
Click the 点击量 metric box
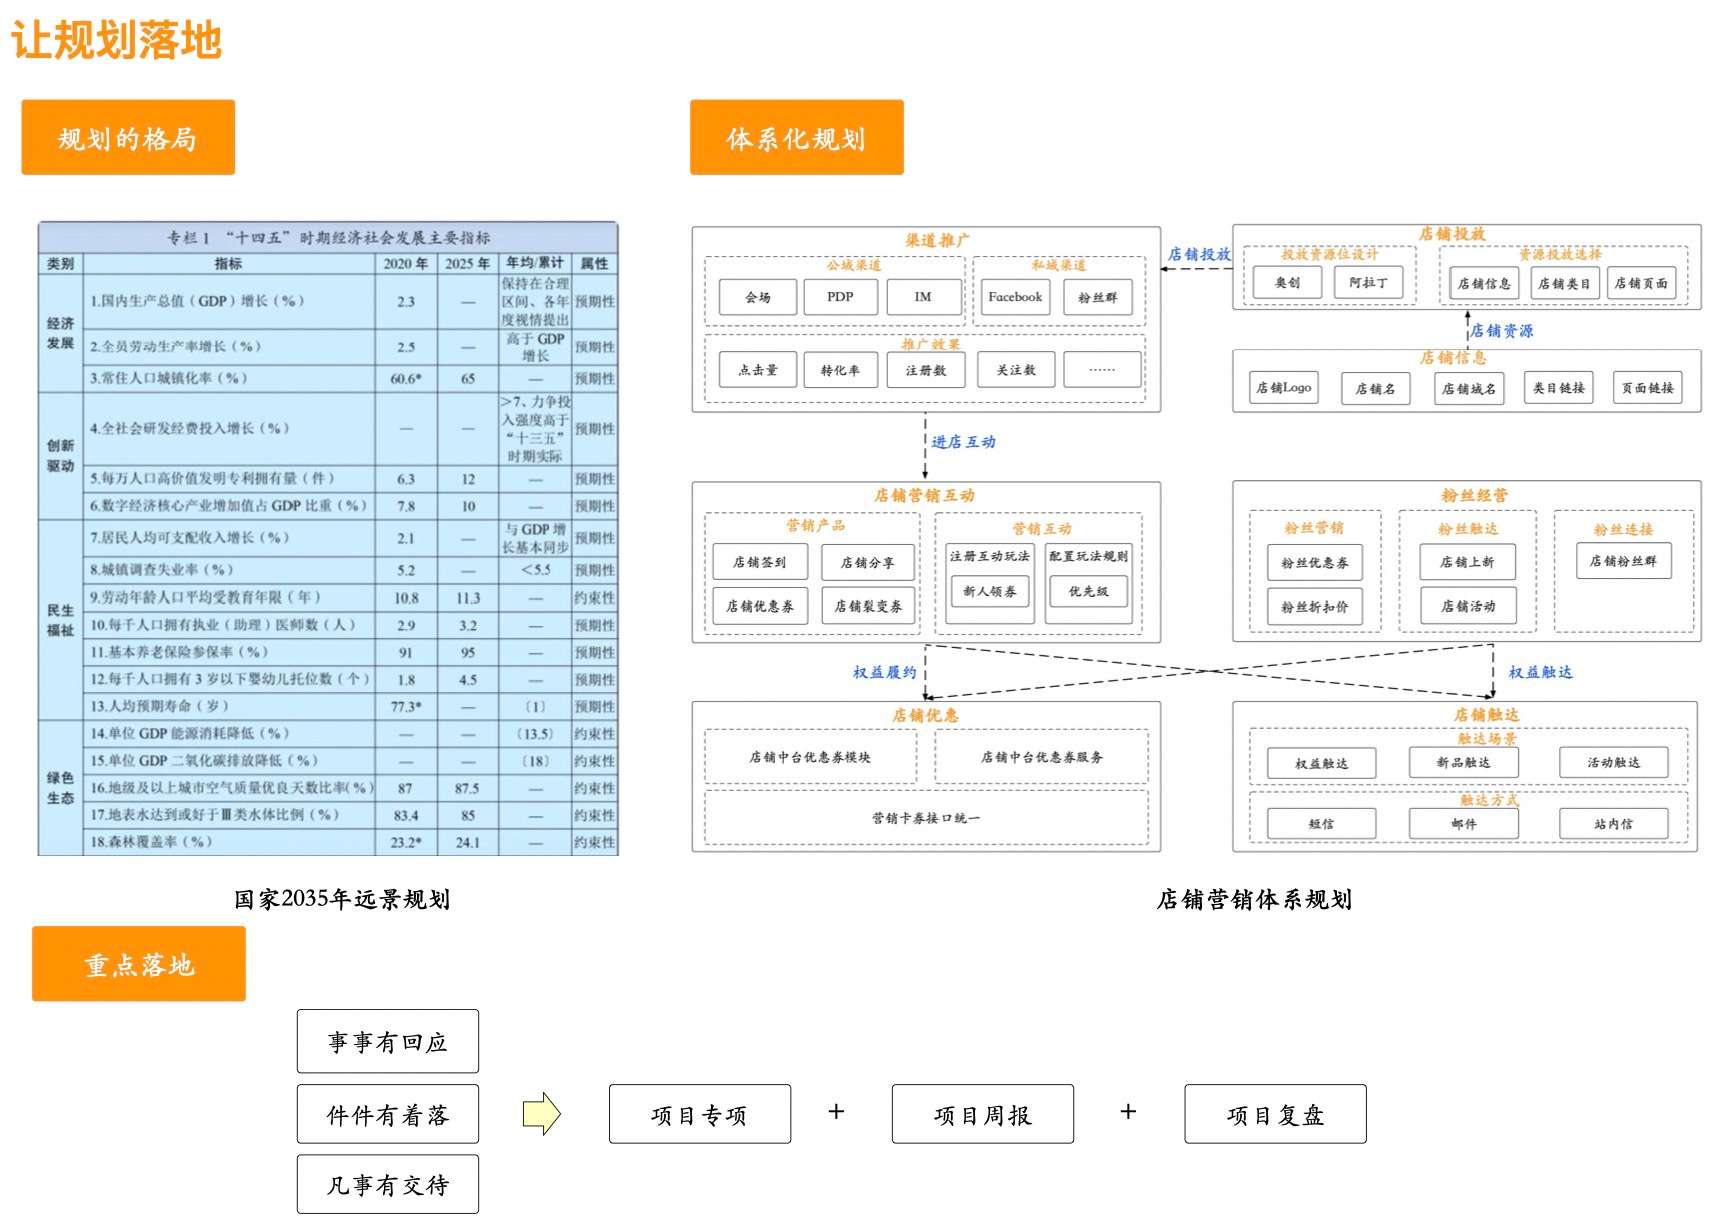758,370
